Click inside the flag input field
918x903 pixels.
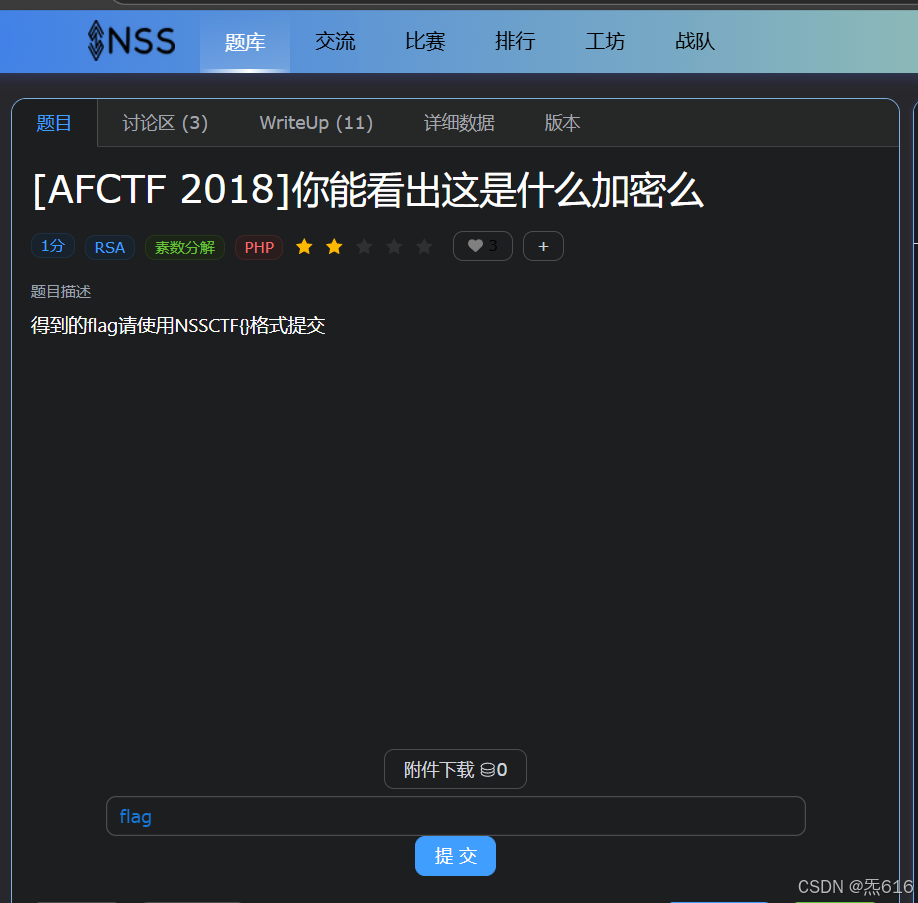click(455, 816)
